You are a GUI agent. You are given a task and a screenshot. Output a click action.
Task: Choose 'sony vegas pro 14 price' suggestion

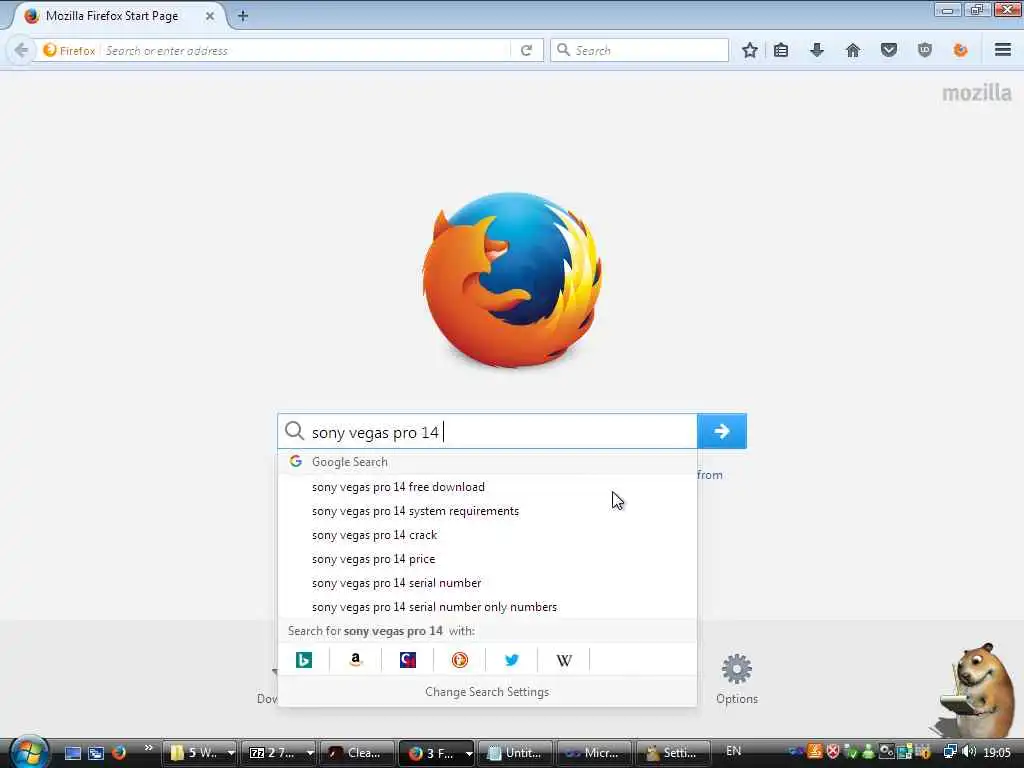click(487, 559)
